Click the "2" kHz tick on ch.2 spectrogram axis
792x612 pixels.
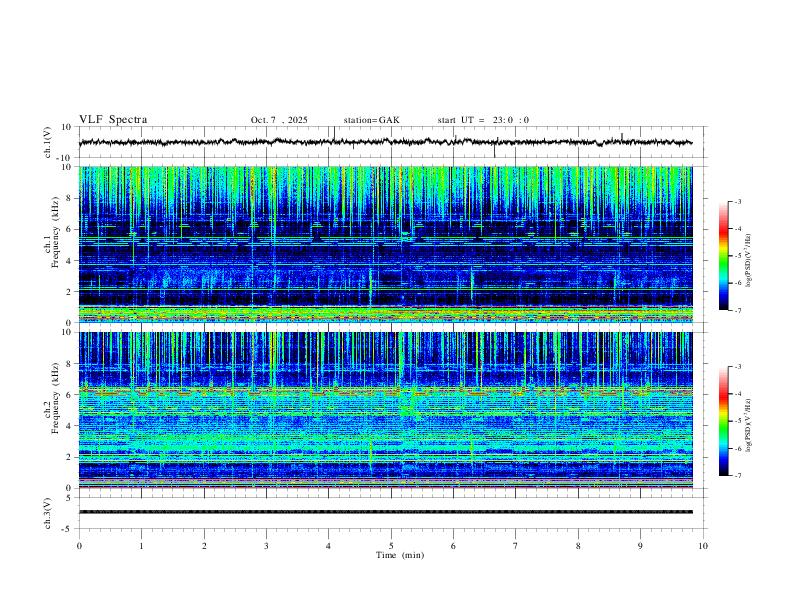pyautogui.click(x=69, y=457)
